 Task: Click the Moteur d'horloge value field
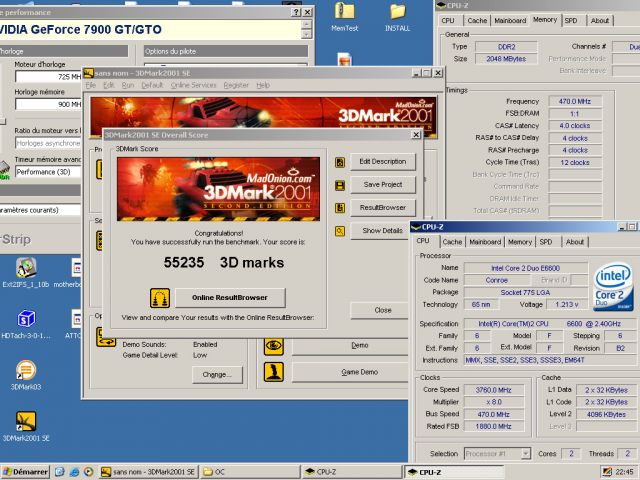(48, 76)
